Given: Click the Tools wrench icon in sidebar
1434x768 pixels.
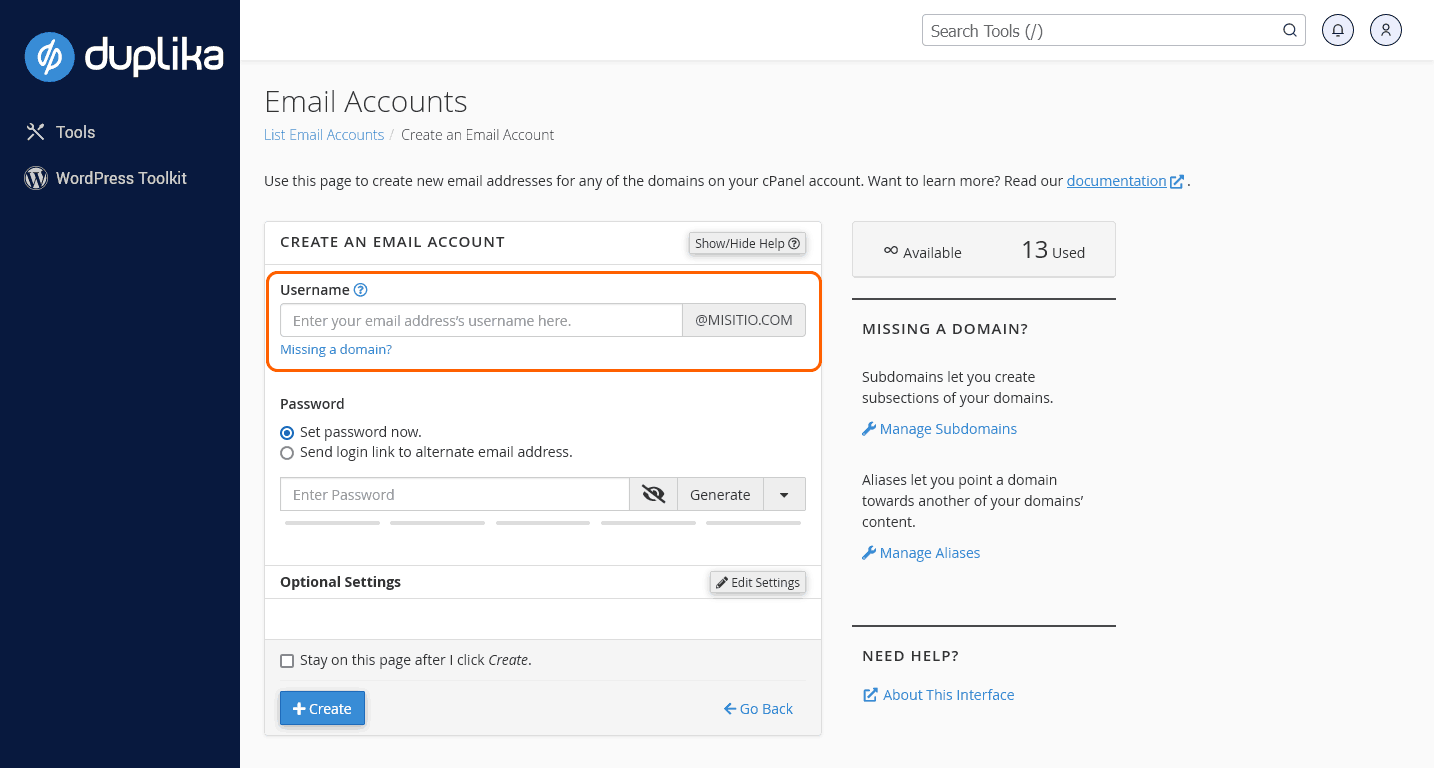Looking at the screenshot, I should tap(36, 132).
